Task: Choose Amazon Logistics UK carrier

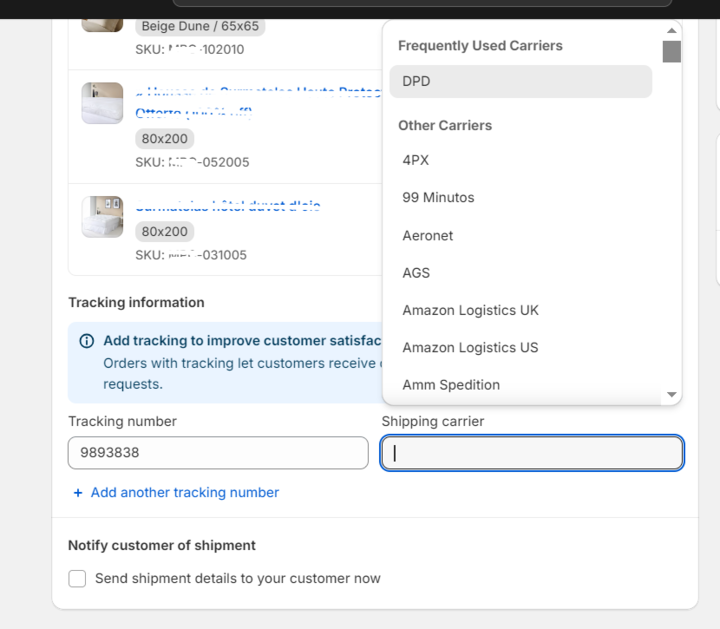Action: point(470,310)
